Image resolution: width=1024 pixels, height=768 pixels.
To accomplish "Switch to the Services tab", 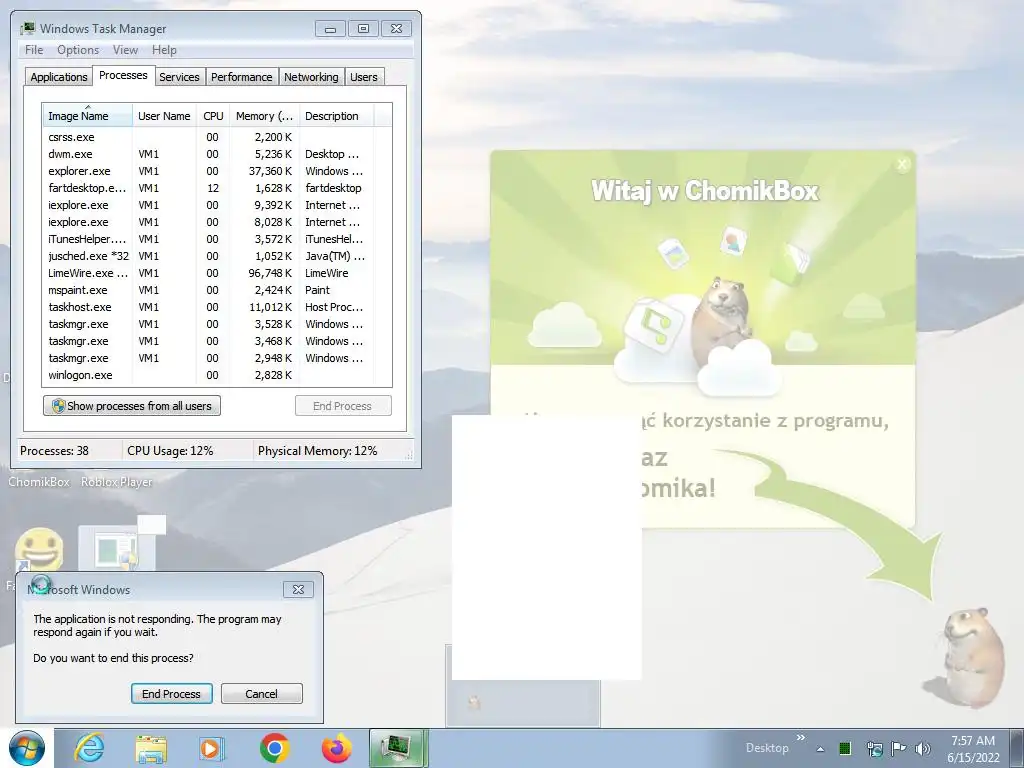I will [x=180, y=77].
